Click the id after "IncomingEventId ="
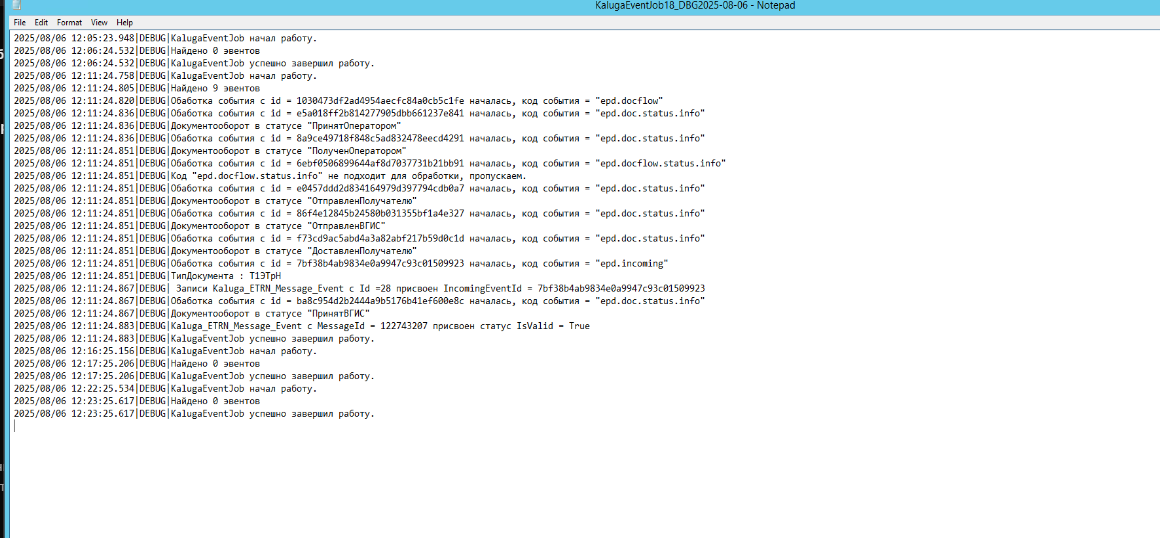 pos(621,288)
